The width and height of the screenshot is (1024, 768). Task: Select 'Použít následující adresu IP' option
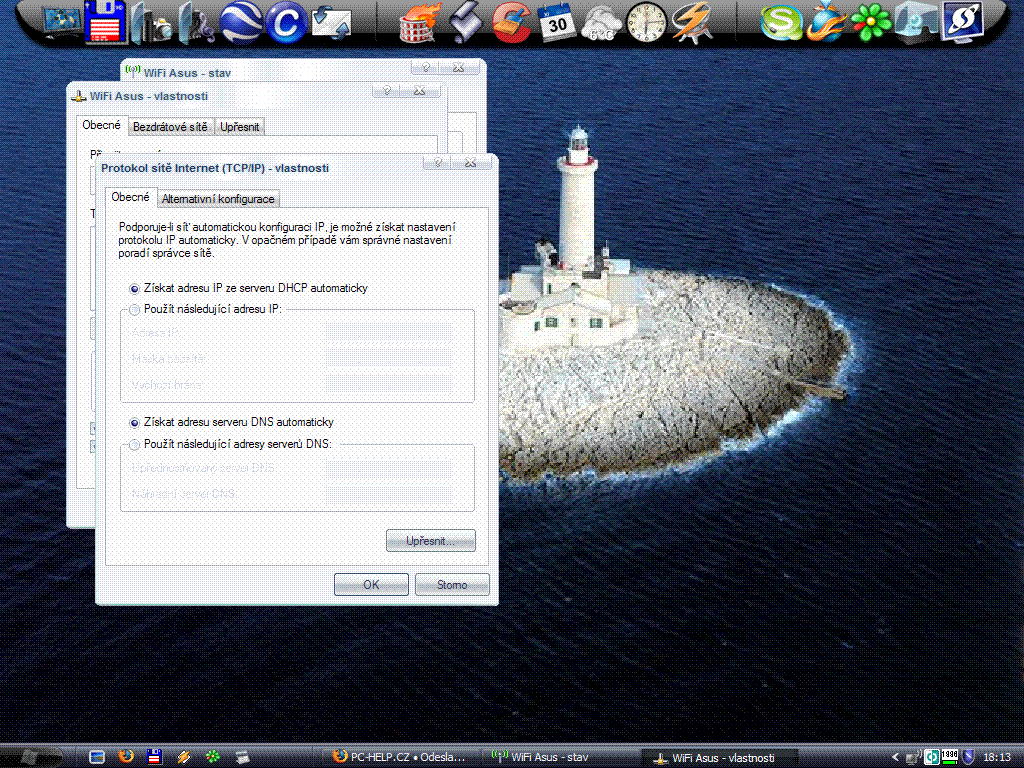coord(135,310)
